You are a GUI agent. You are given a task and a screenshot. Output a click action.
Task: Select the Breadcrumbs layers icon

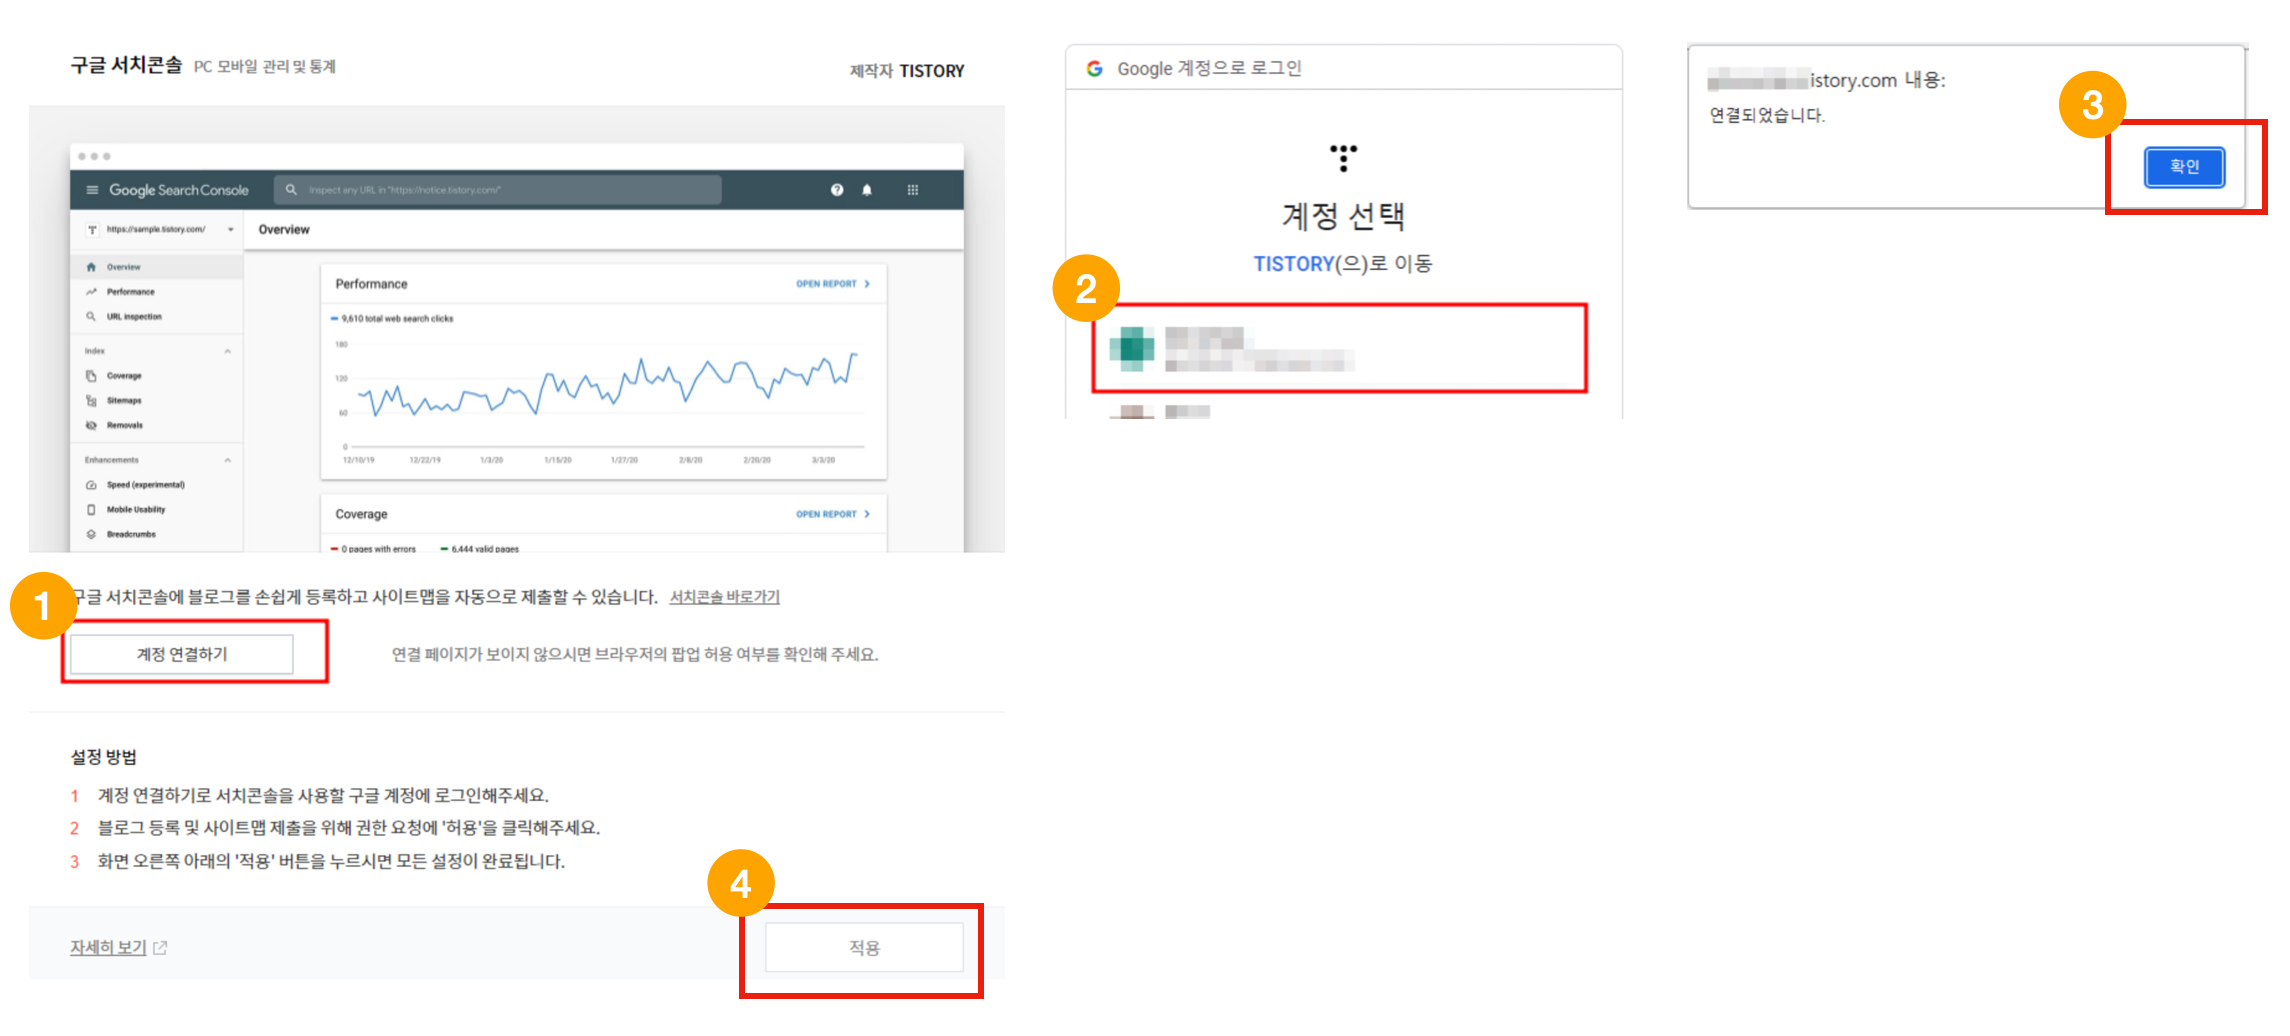coord(91,534)
